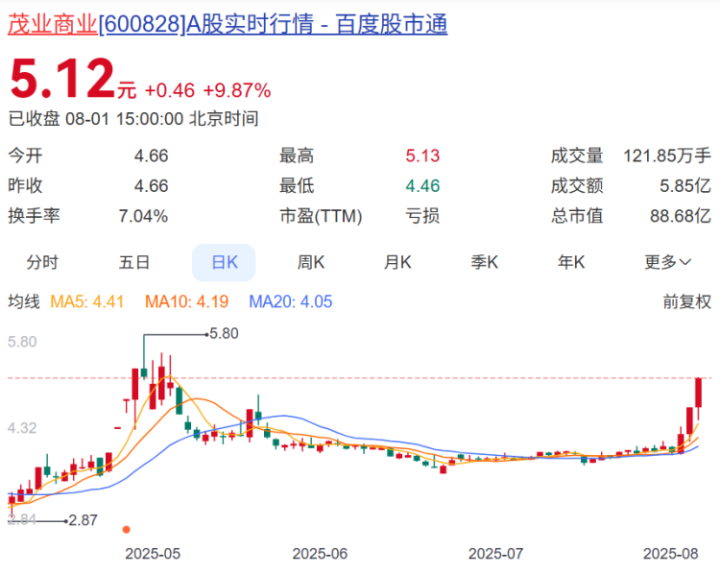Click the MA10: 4.19 indicator label
The width and height of the screenshot is (720, 574).
click(x=187, y=302)
